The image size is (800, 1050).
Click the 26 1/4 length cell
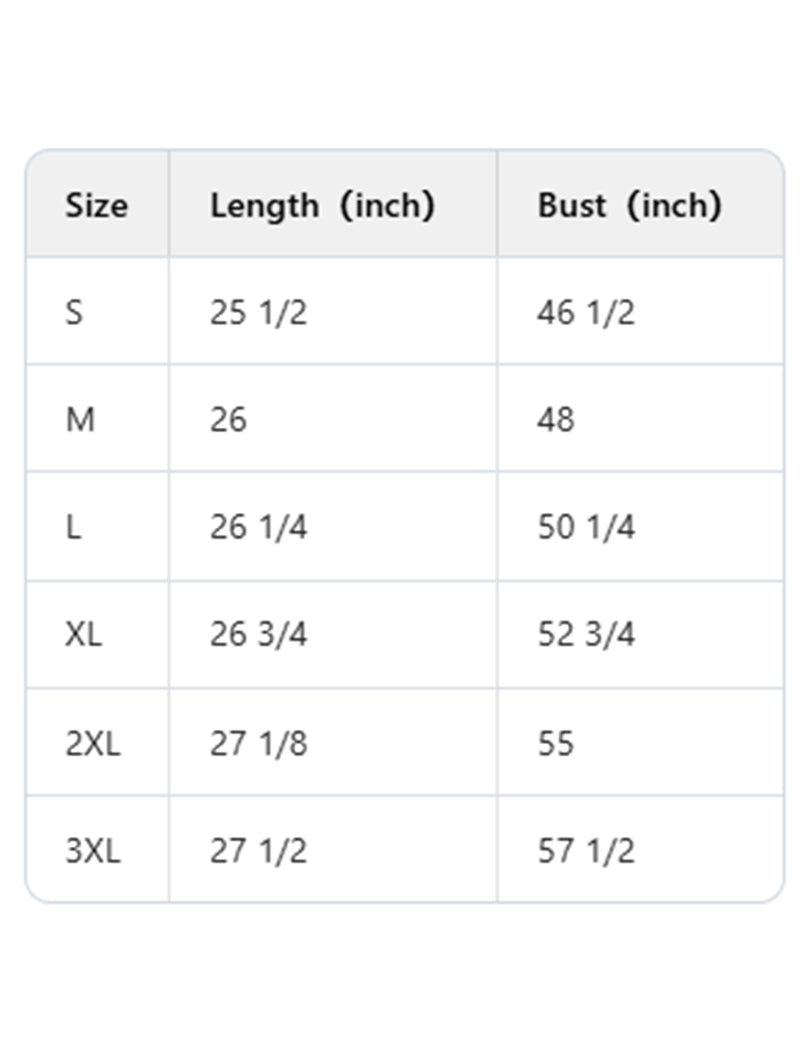(258, 527)
